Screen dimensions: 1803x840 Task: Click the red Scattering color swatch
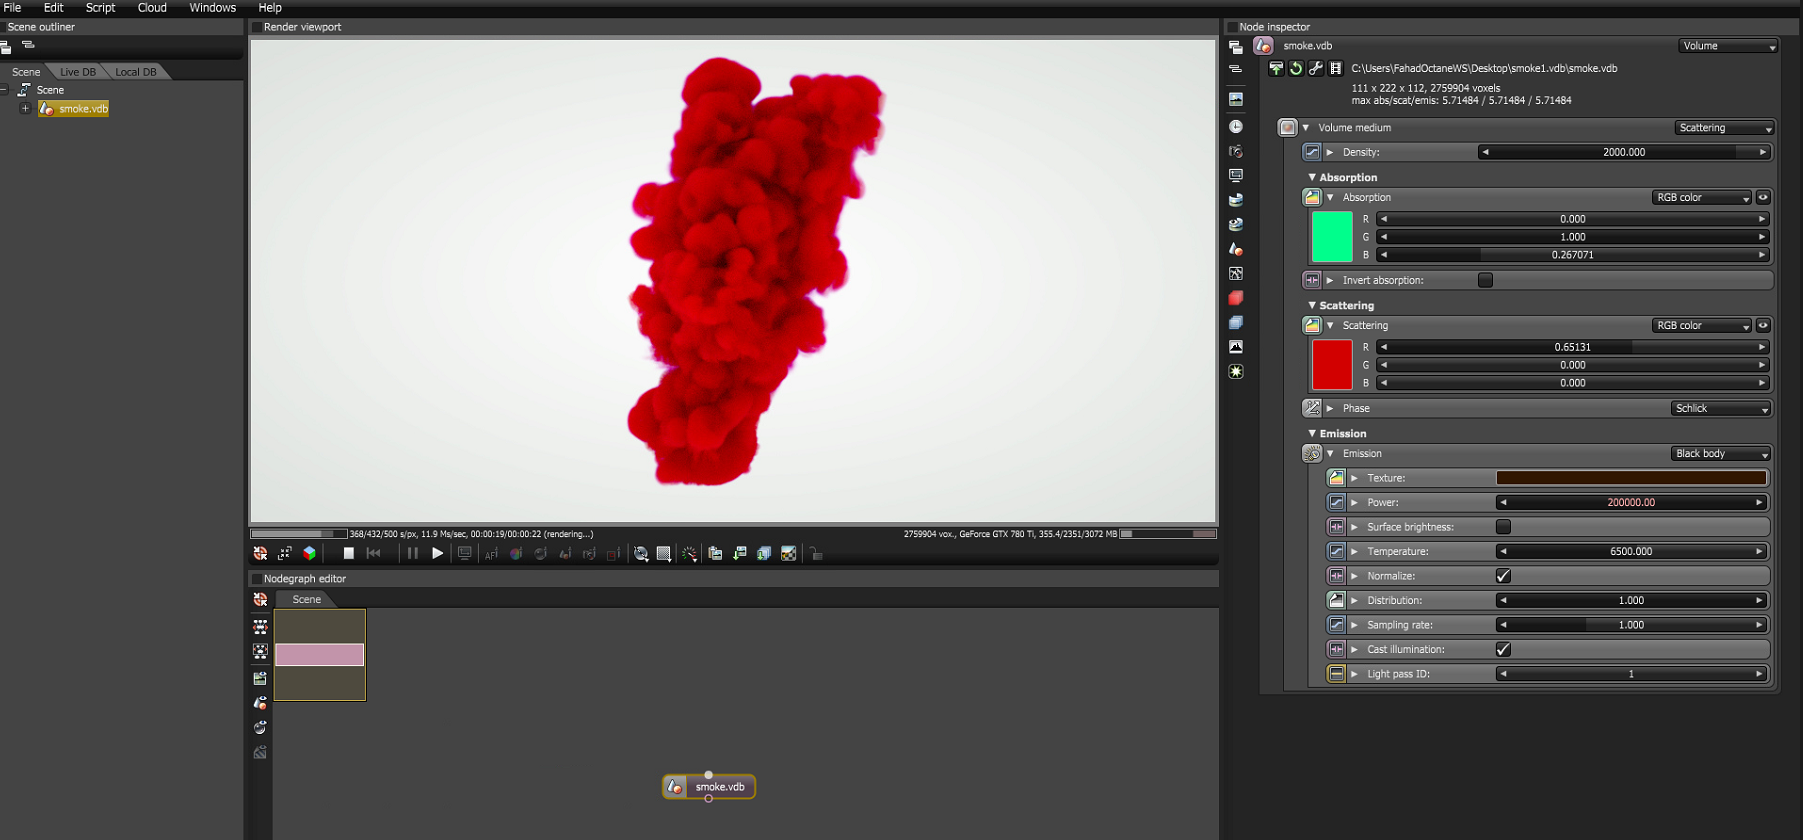[1332, 365]
